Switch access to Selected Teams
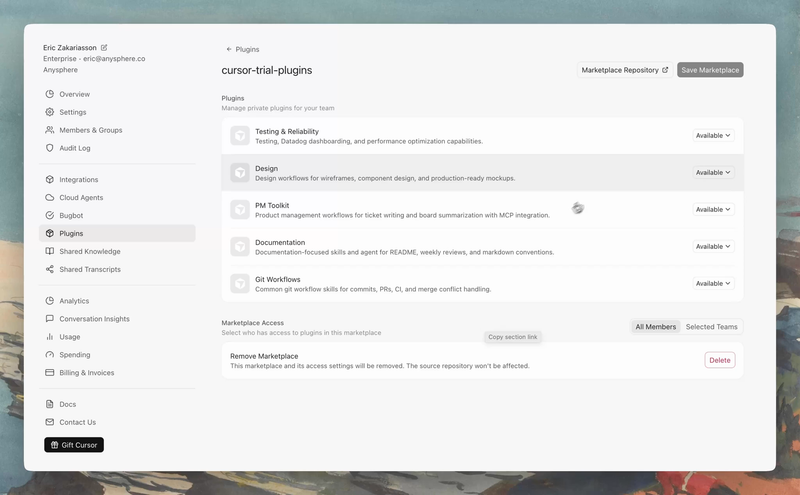The width and height of the screenshot is (800, 495). pos(711,327)
